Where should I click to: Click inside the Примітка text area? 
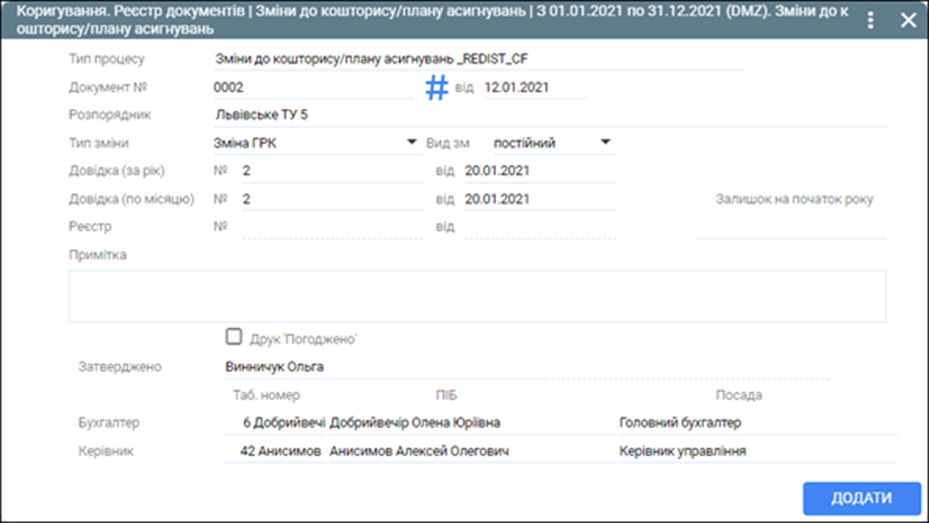477,296
